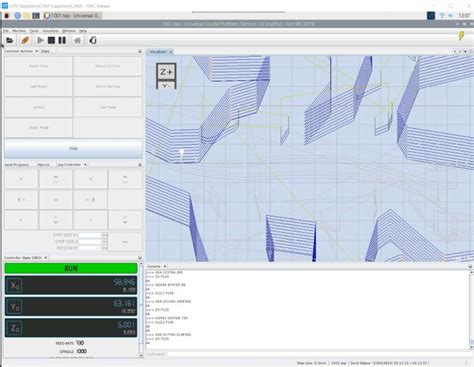This screenshot has height=367, width=474.
Task: Close the Jog Controller tab
Action: click(x=85, y=165)
